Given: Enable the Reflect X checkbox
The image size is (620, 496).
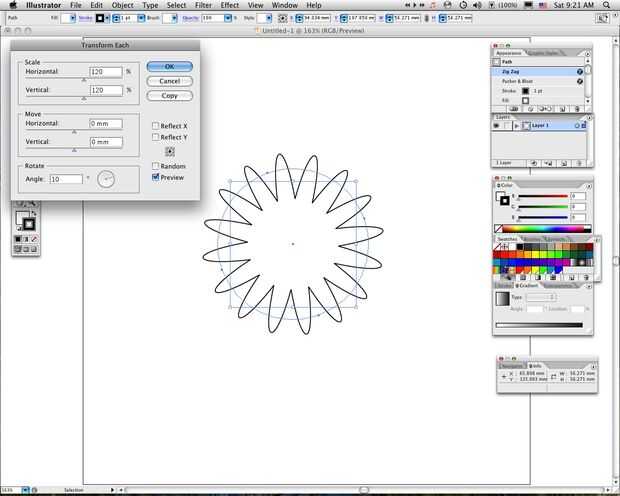Looking at the screenshot, I should point(155,126).
